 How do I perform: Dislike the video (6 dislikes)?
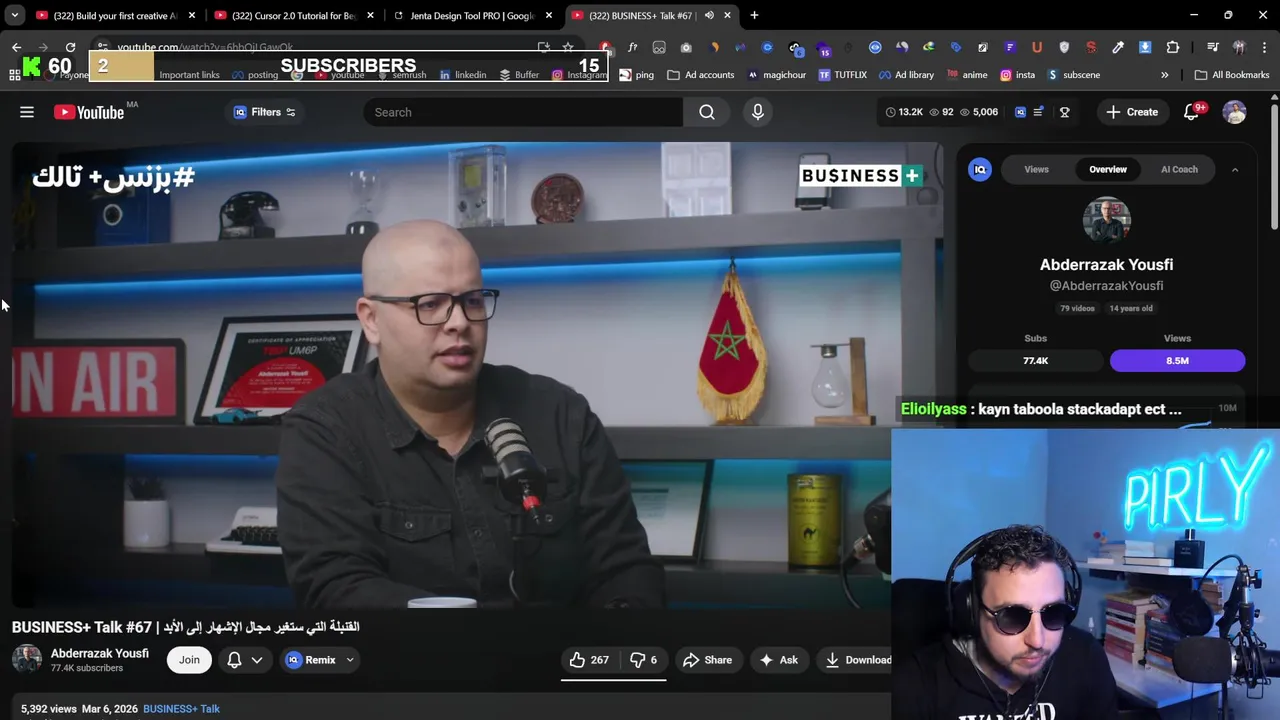(643, 660)
